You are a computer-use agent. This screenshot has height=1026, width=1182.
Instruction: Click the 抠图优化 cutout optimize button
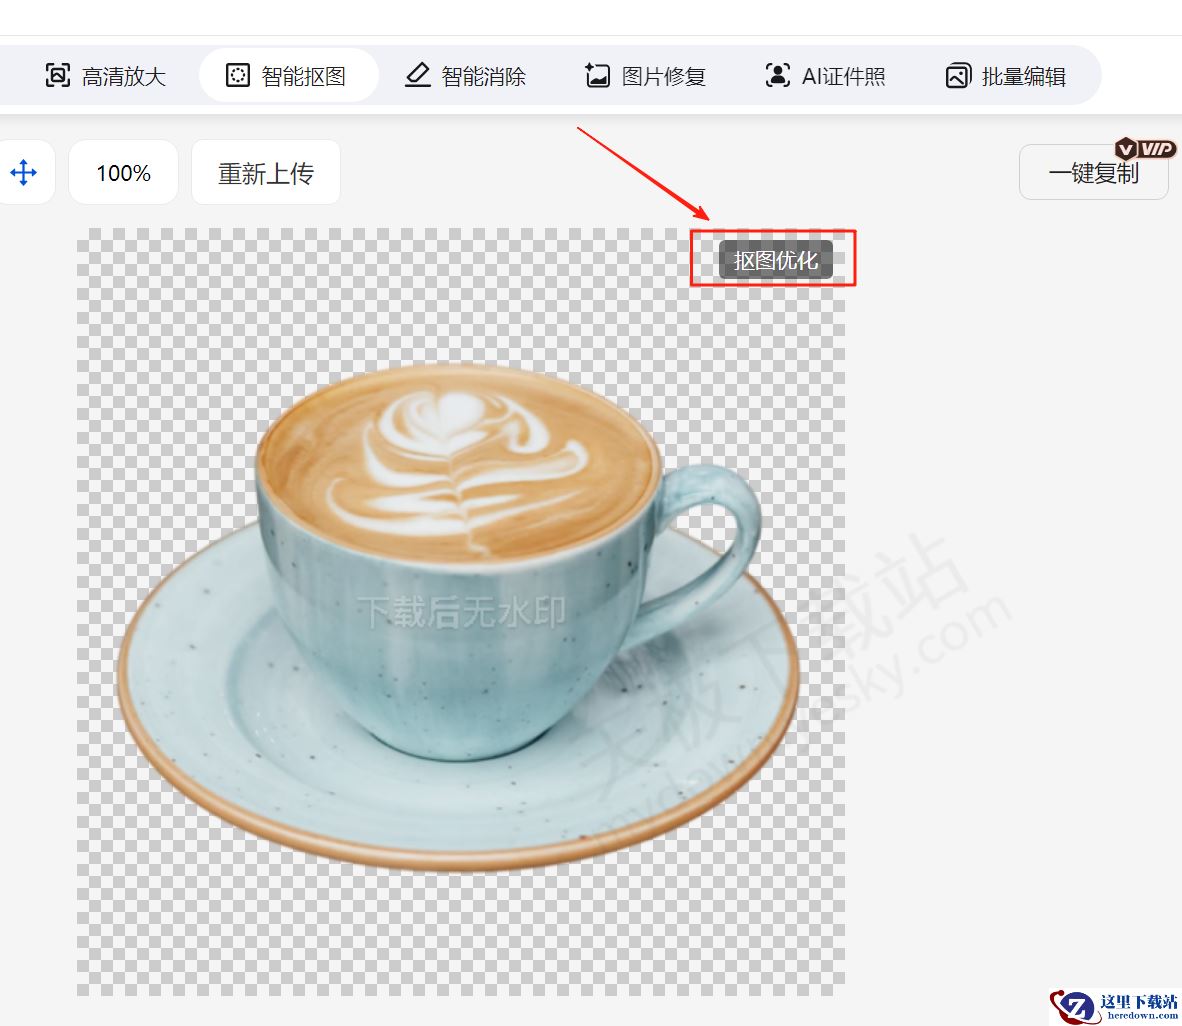coord(775,260)
